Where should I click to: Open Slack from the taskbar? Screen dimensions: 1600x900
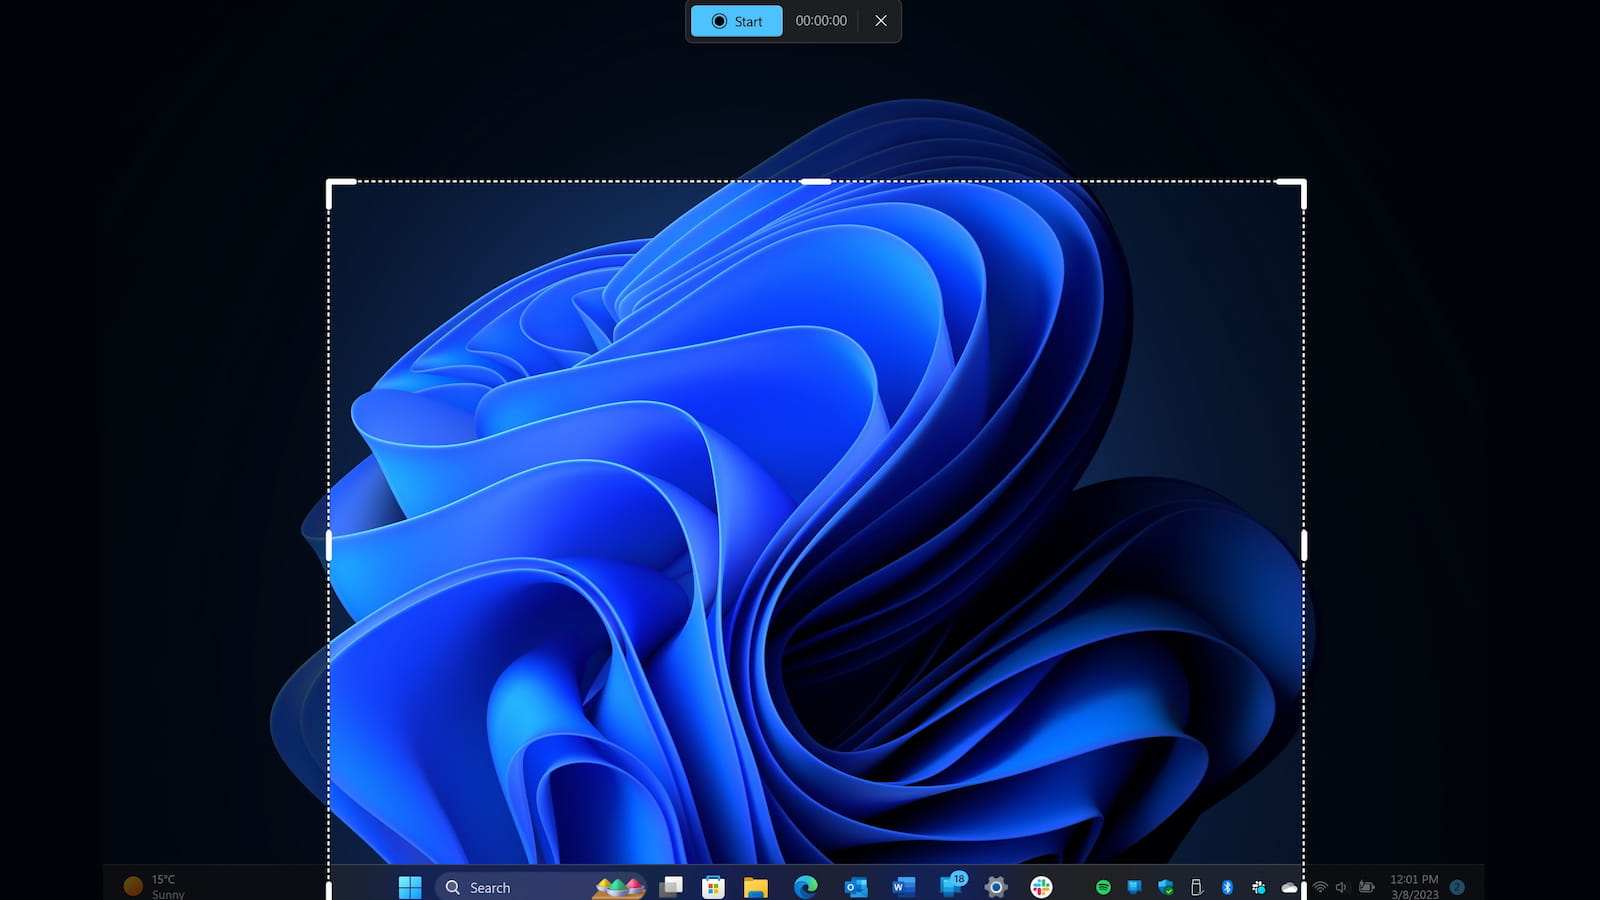click(1041, 887)
